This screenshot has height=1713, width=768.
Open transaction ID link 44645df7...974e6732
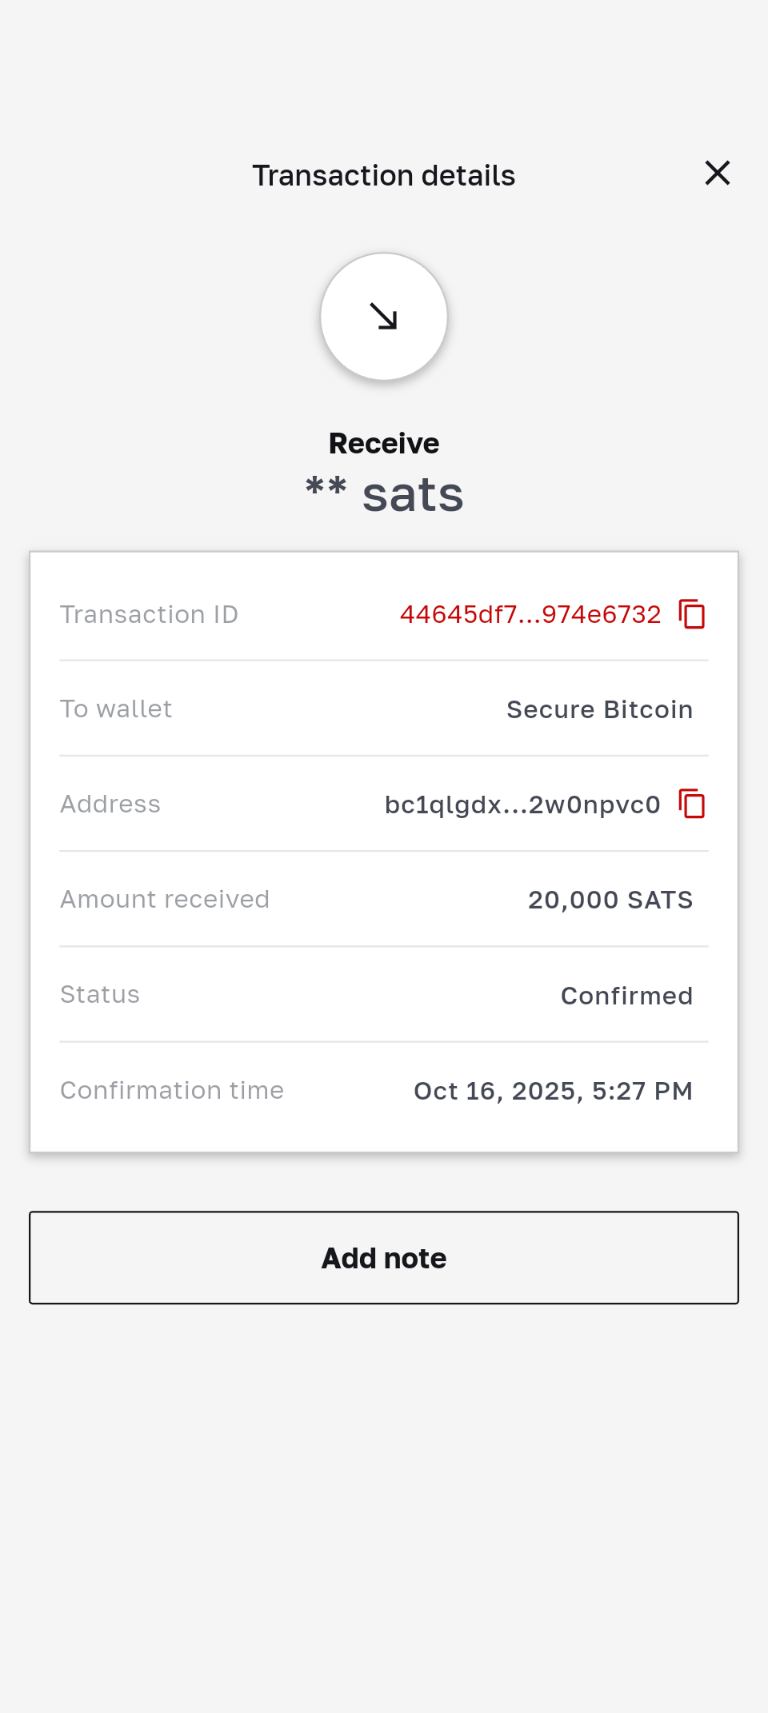[530, 615]
